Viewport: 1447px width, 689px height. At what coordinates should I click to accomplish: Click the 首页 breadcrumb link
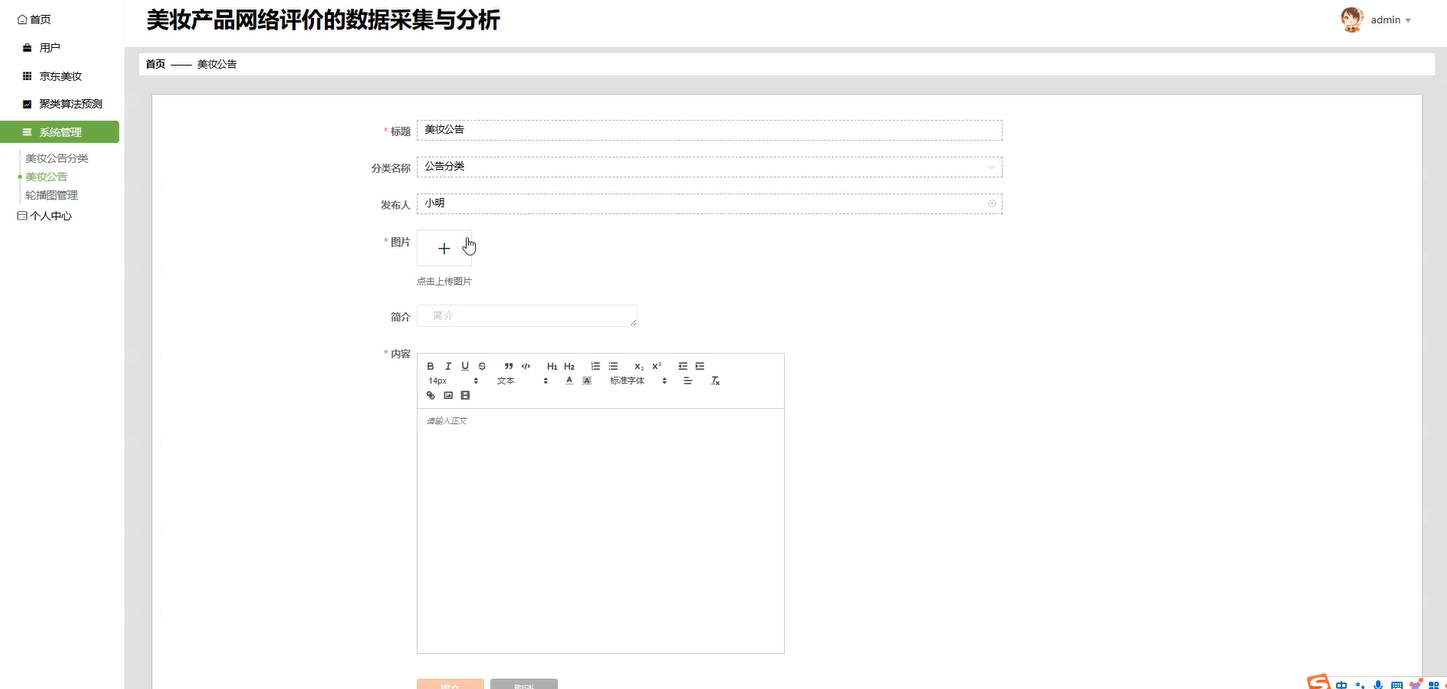pyautogui.click(x=154, y=63)
